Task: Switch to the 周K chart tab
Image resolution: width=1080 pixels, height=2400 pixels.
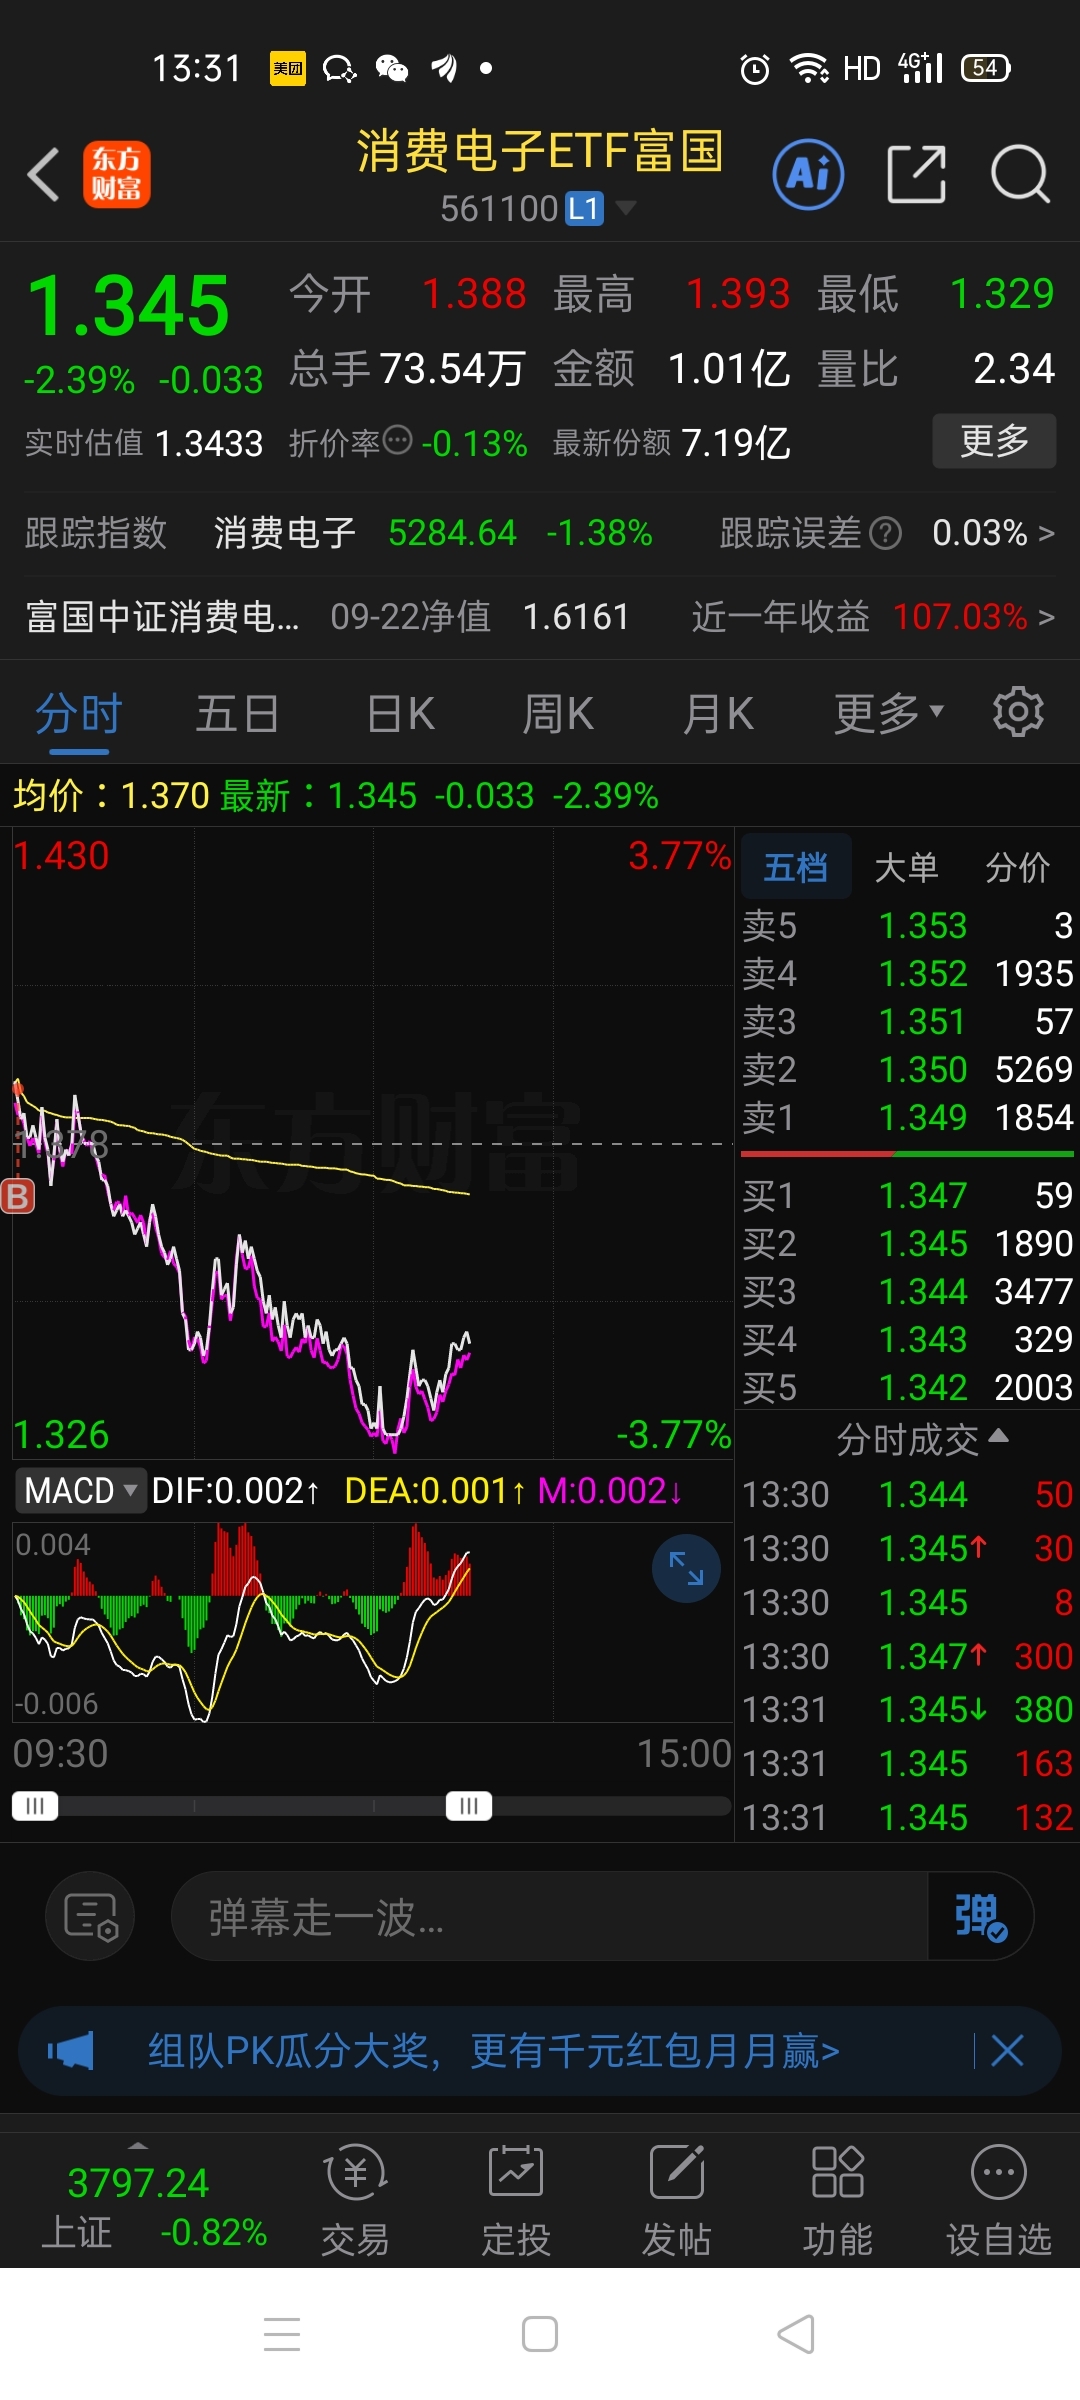Action: coord(558,714)
